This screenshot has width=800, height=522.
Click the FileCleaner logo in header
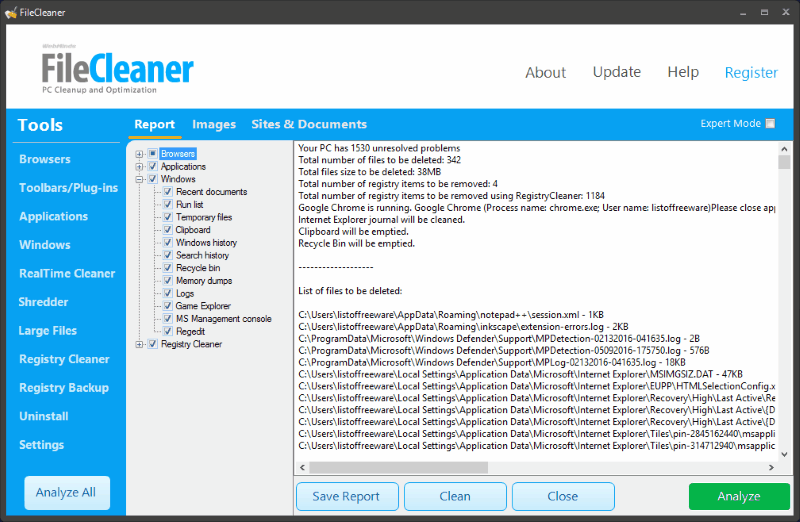pos(117,69)
